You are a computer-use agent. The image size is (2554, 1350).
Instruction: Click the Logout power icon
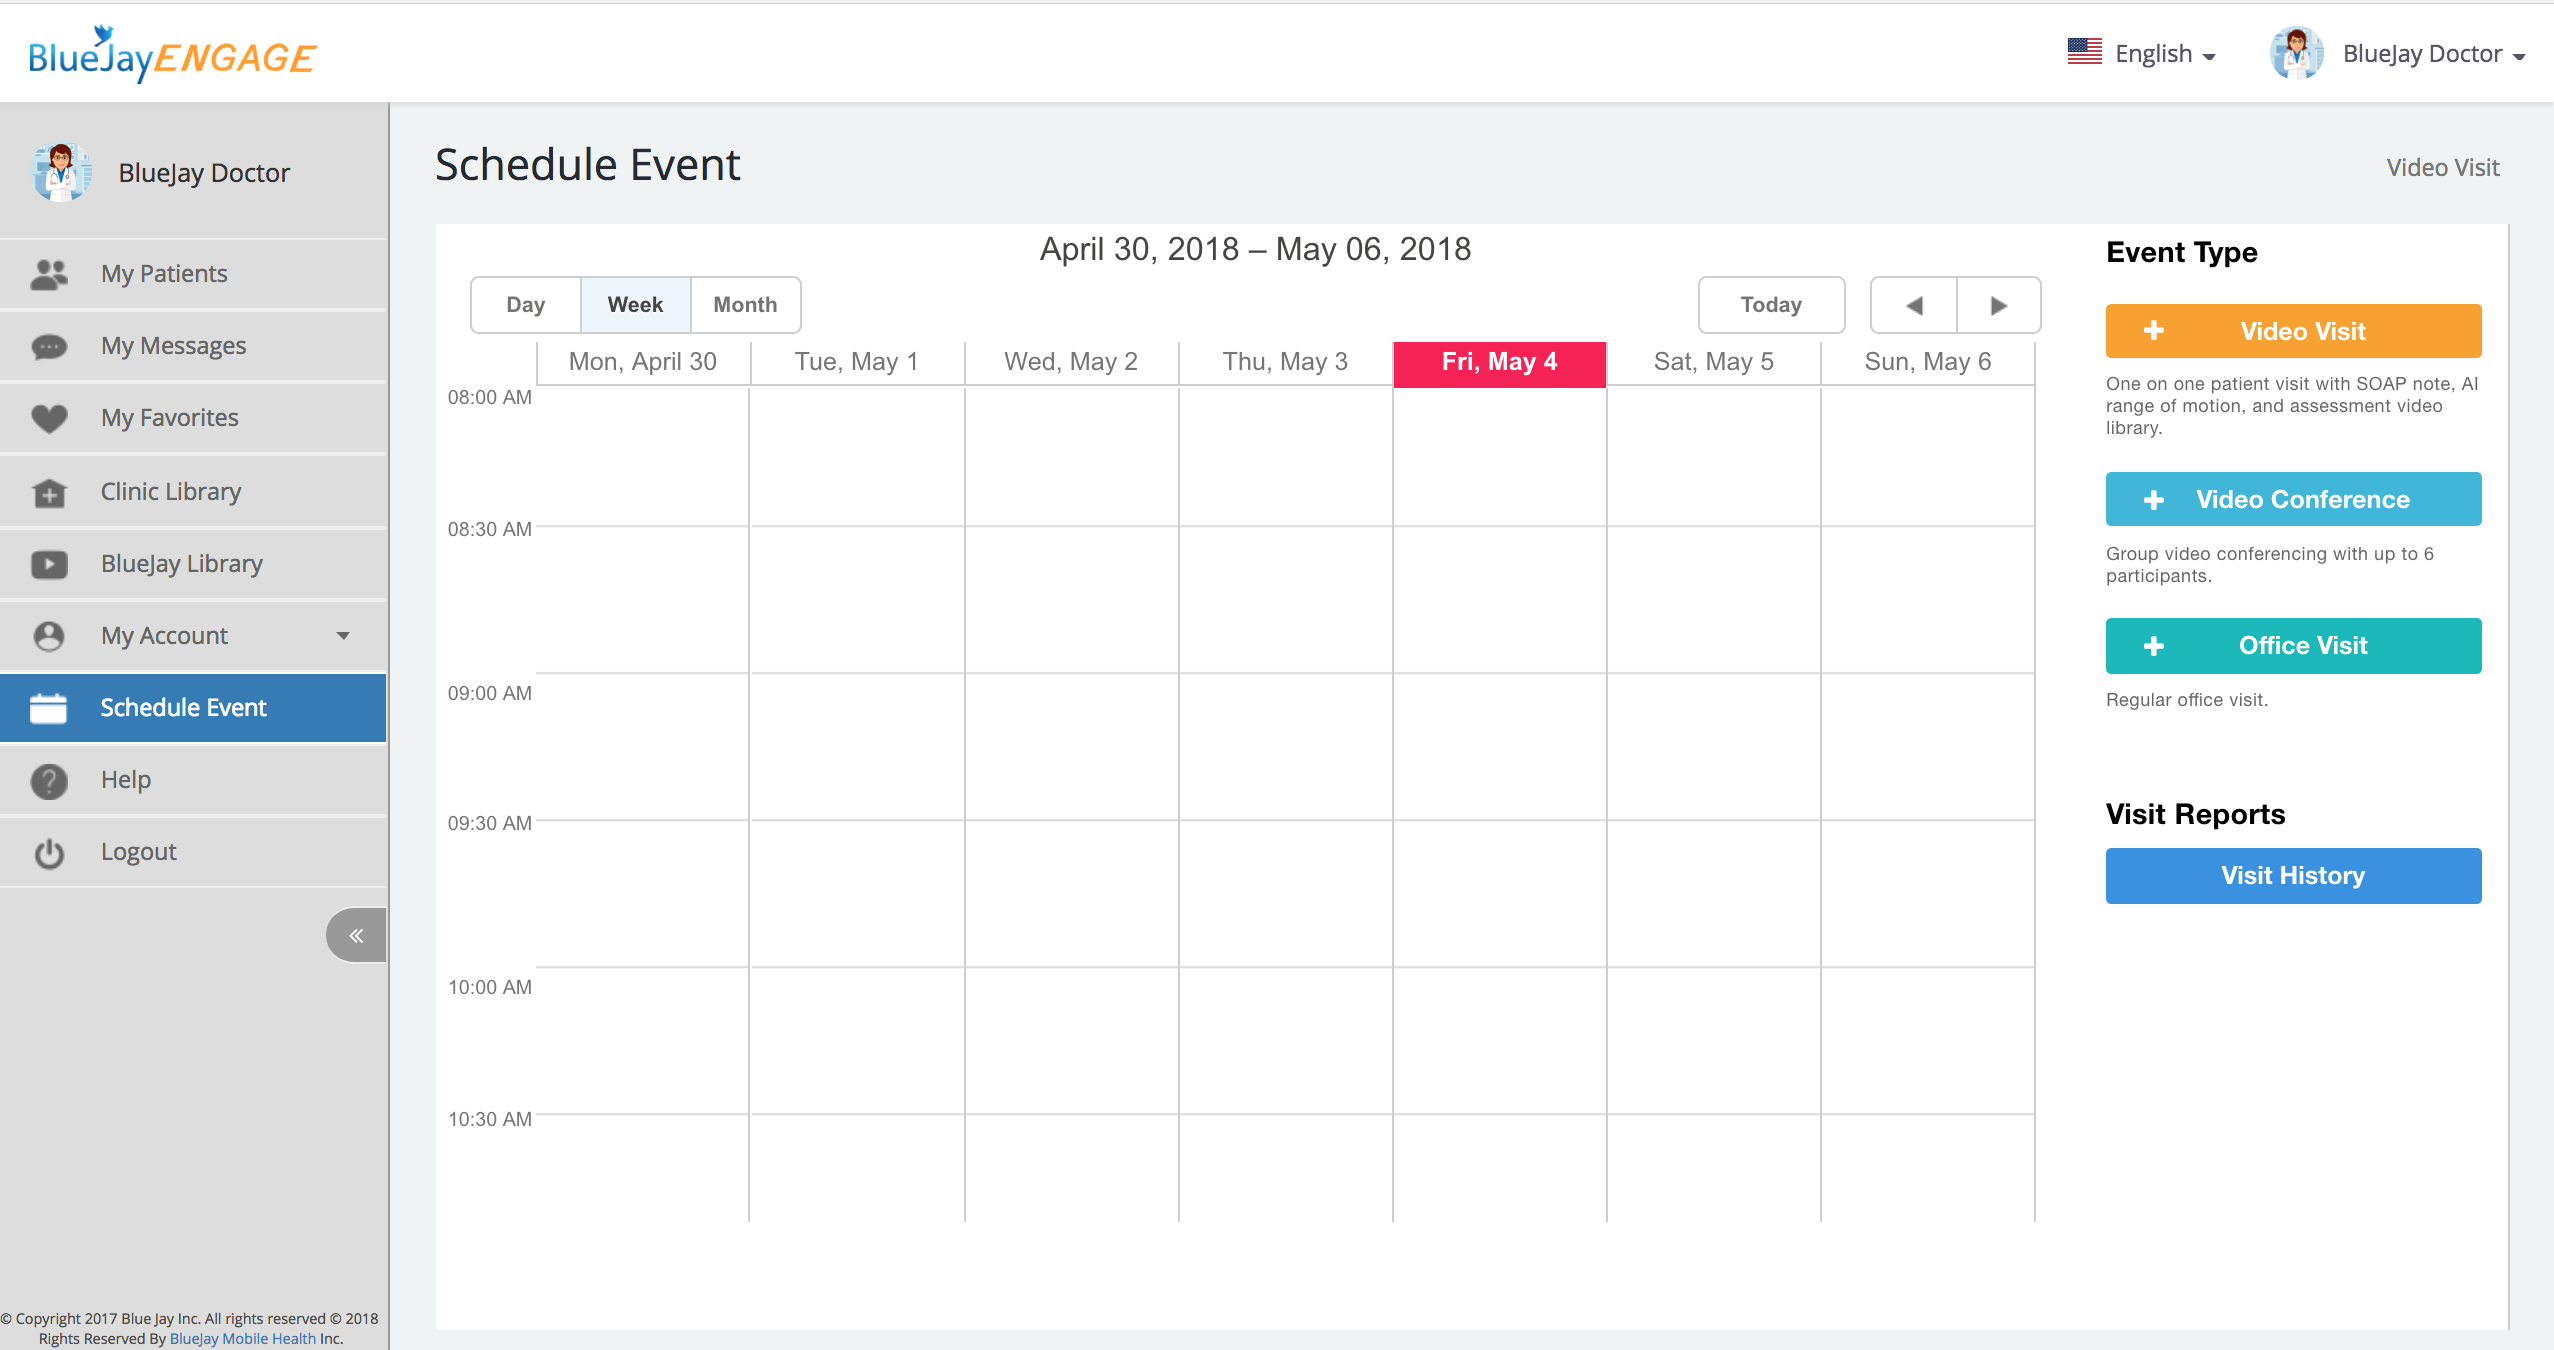(48, 853)
